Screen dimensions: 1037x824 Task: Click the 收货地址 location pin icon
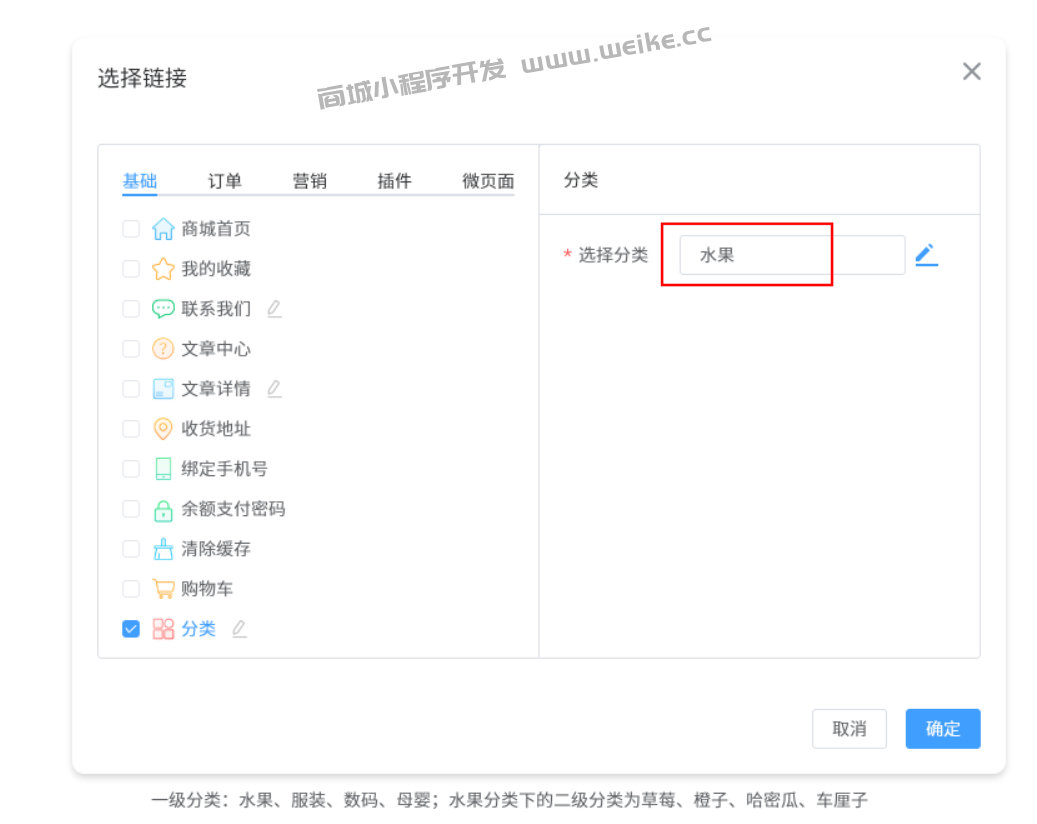tap(163, 429)
